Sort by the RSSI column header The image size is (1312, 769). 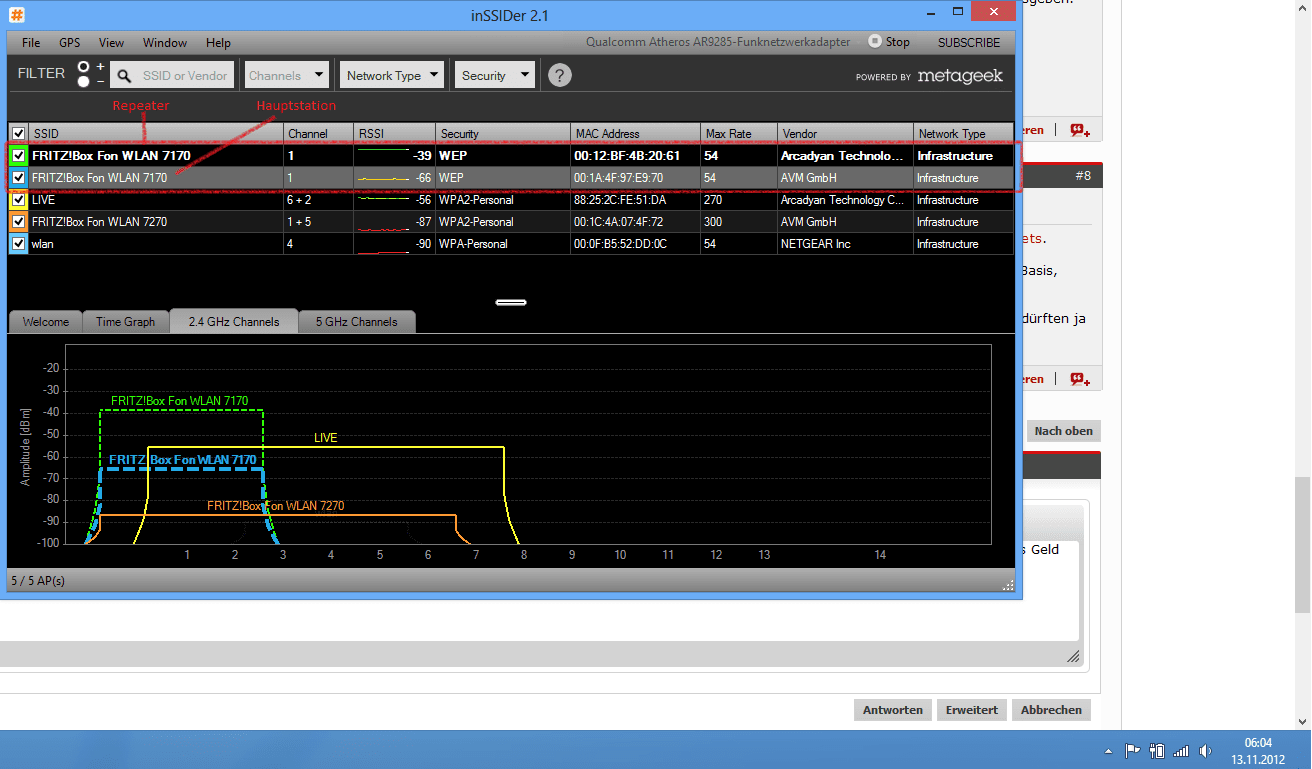395,133
